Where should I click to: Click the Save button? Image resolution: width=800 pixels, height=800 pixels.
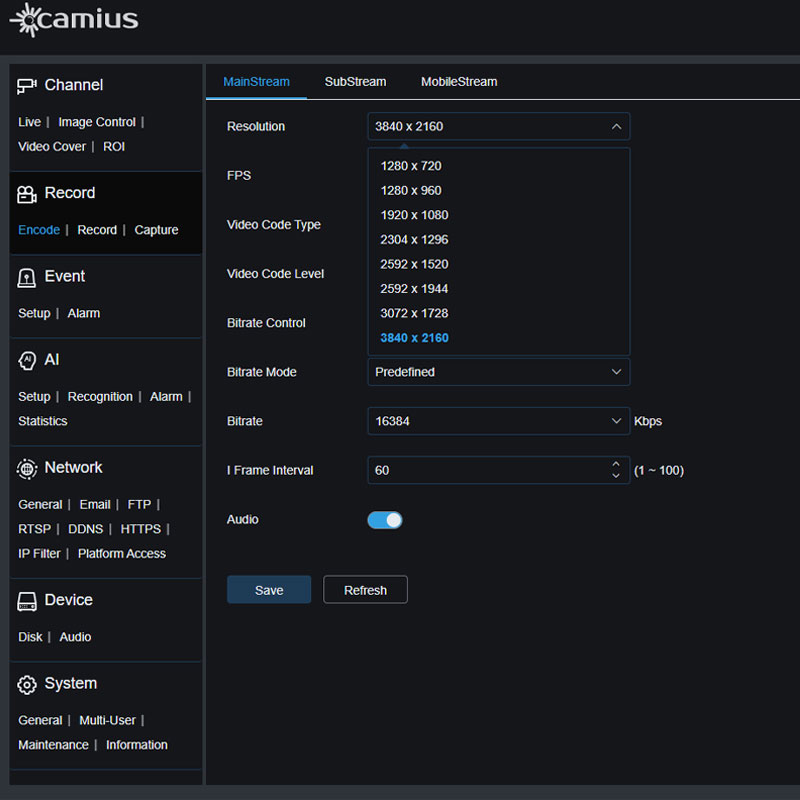pos(268,589)
